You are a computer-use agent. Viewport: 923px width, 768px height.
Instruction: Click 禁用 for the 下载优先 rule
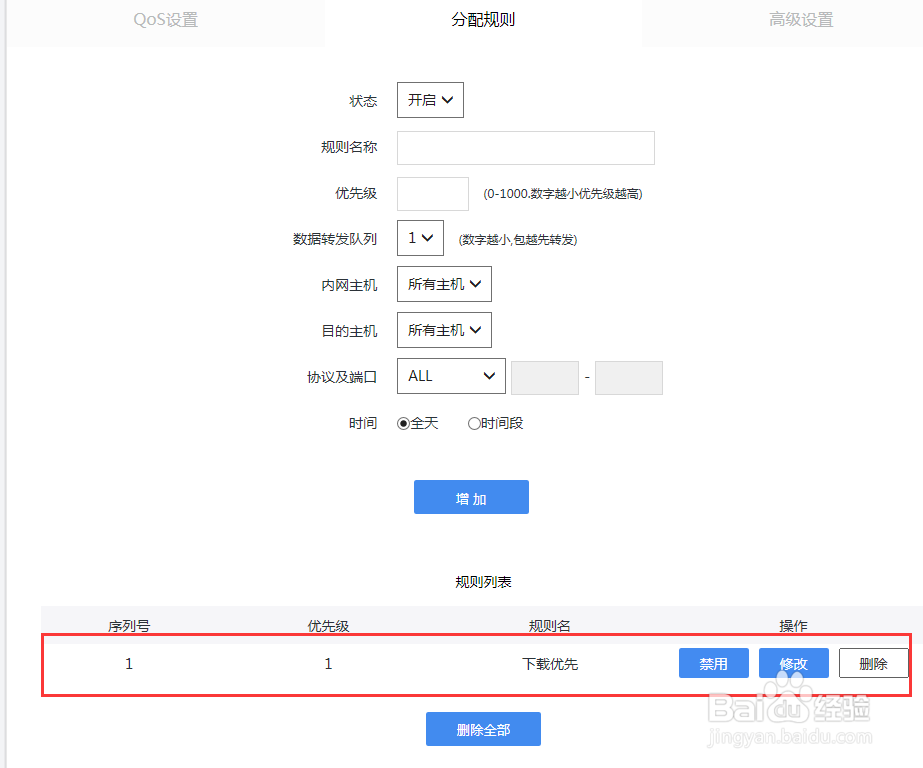[714, 663]
